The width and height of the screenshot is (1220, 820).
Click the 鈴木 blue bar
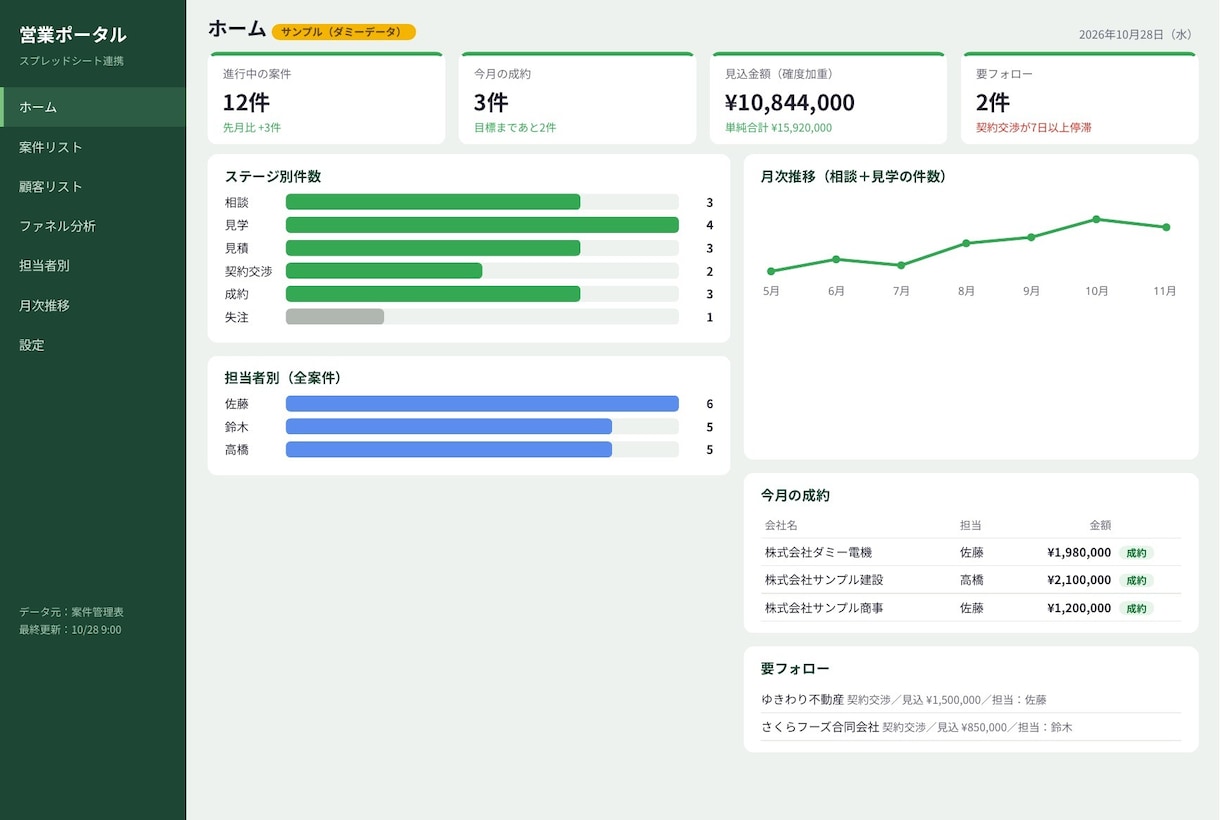[449, 427]
